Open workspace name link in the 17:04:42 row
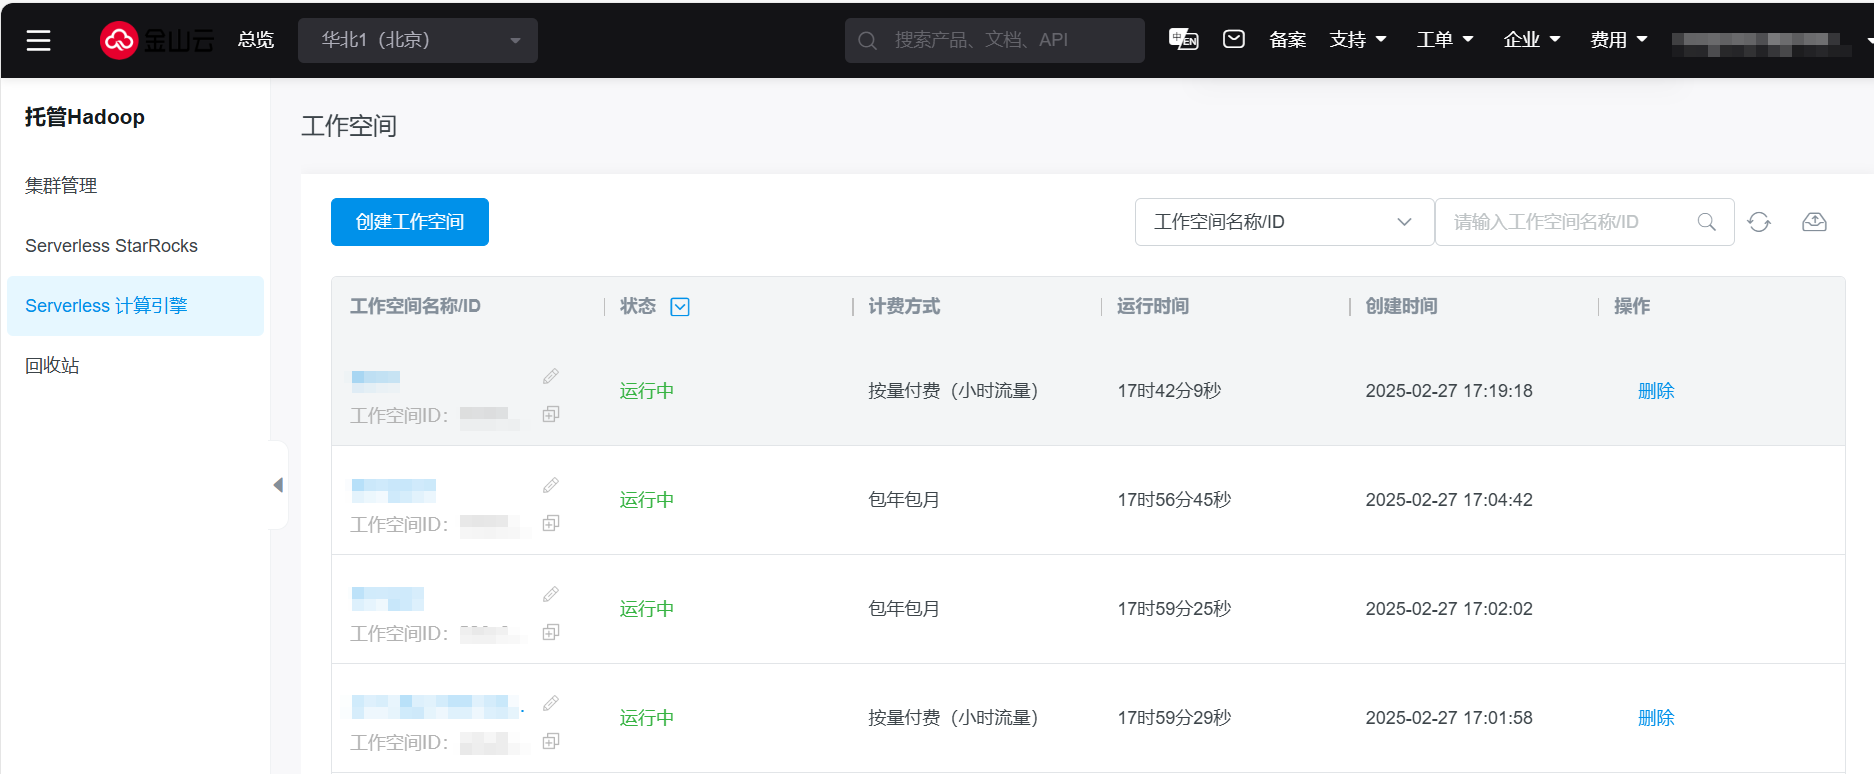The width and height of the screenshot is (1874, 774). 394,490
